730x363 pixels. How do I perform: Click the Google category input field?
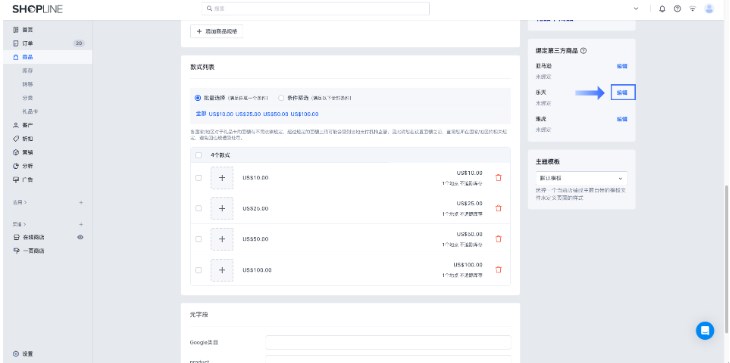[x=388, y=343]
